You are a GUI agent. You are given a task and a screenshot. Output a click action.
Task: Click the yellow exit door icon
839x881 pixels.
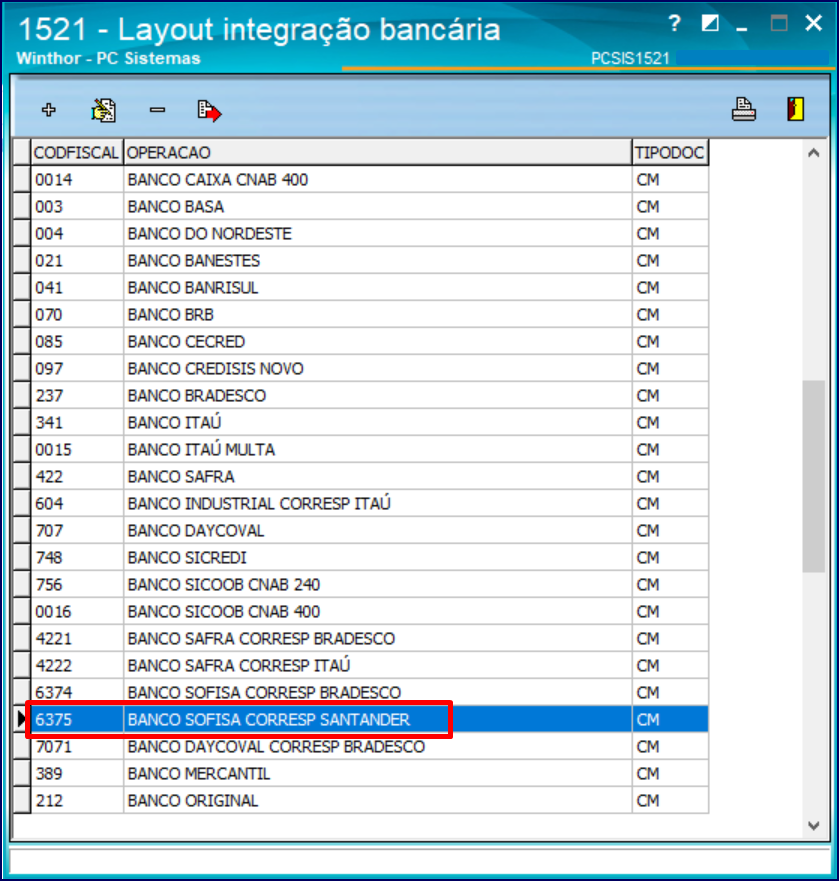[x=795, y=109]
